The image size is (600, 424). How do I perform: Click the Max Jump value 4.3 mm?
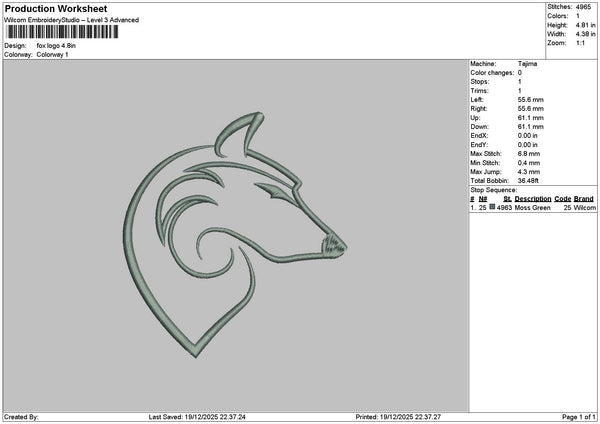[x=529, y=172]
